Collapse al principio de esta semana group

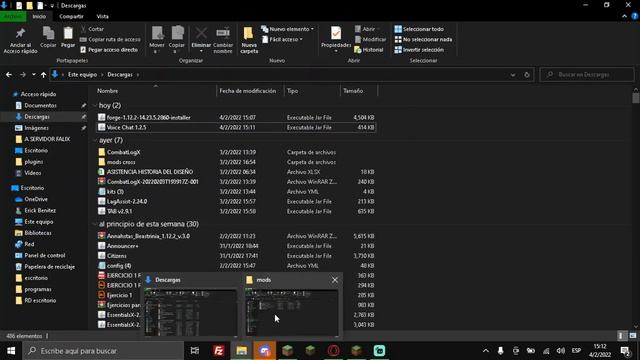click(x=95, y=224)
